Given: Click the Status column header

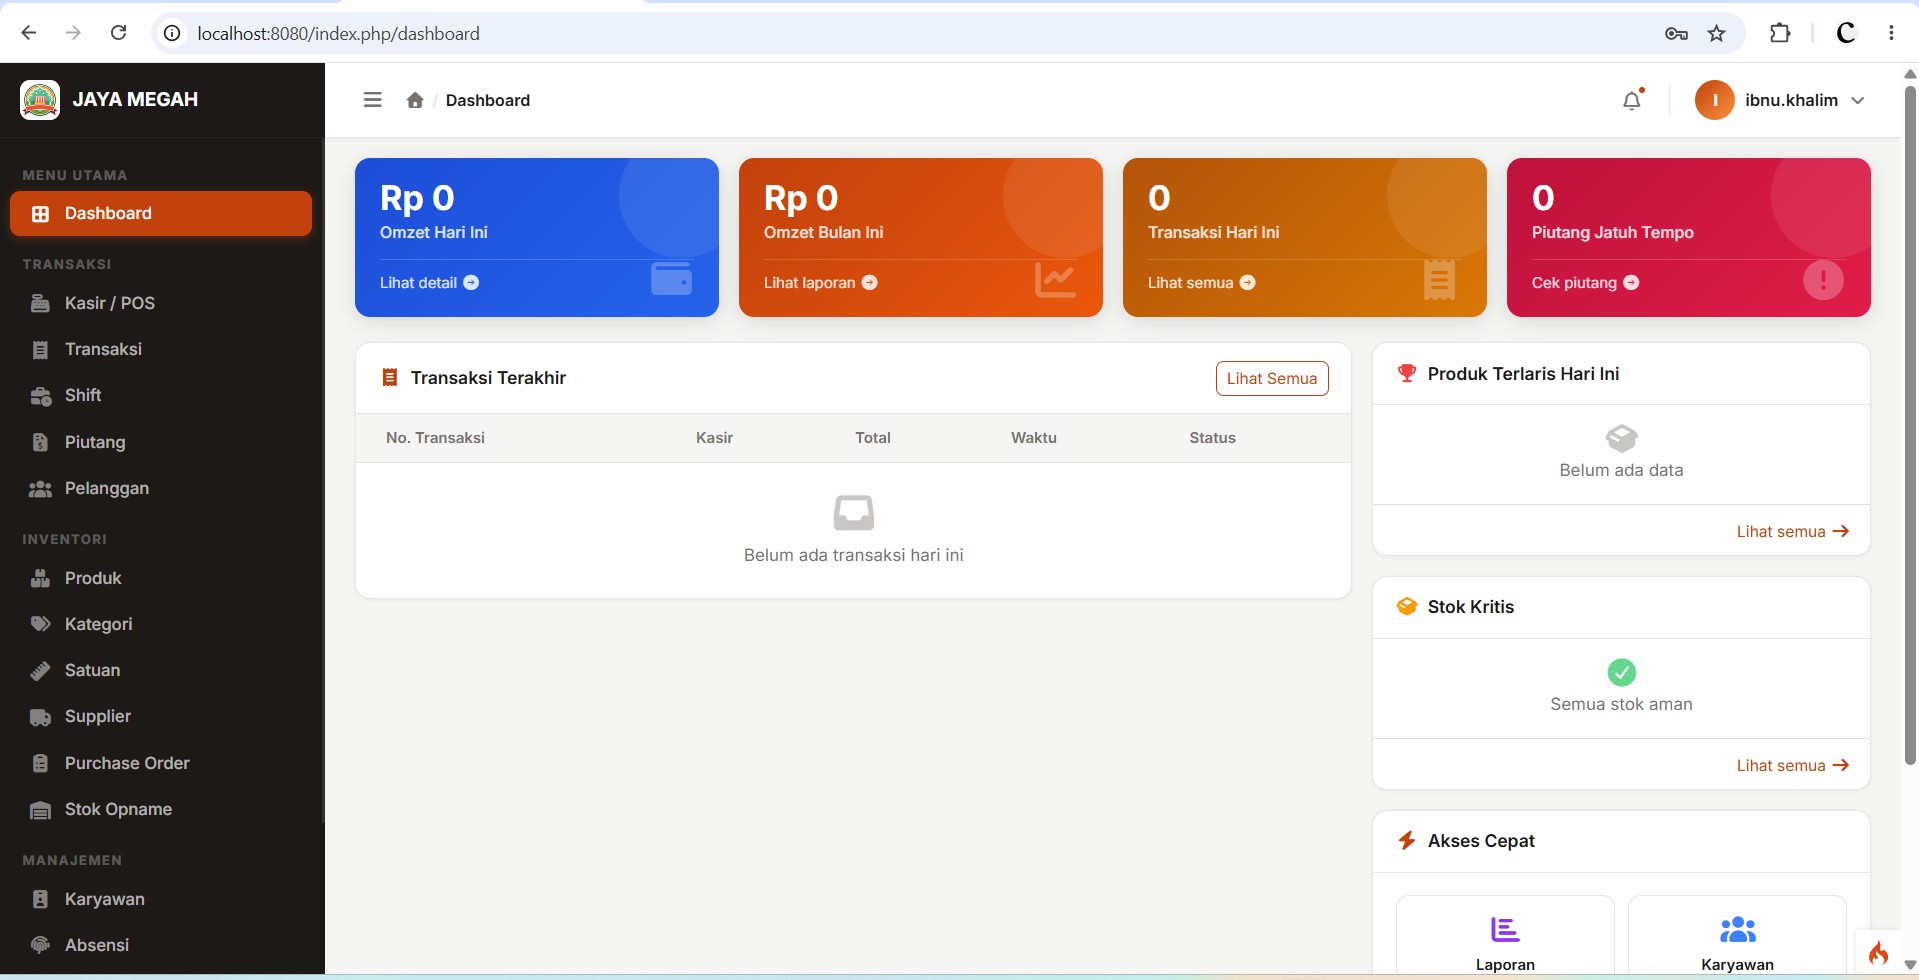Looking at the screenshot, I should coord(1212,438).
